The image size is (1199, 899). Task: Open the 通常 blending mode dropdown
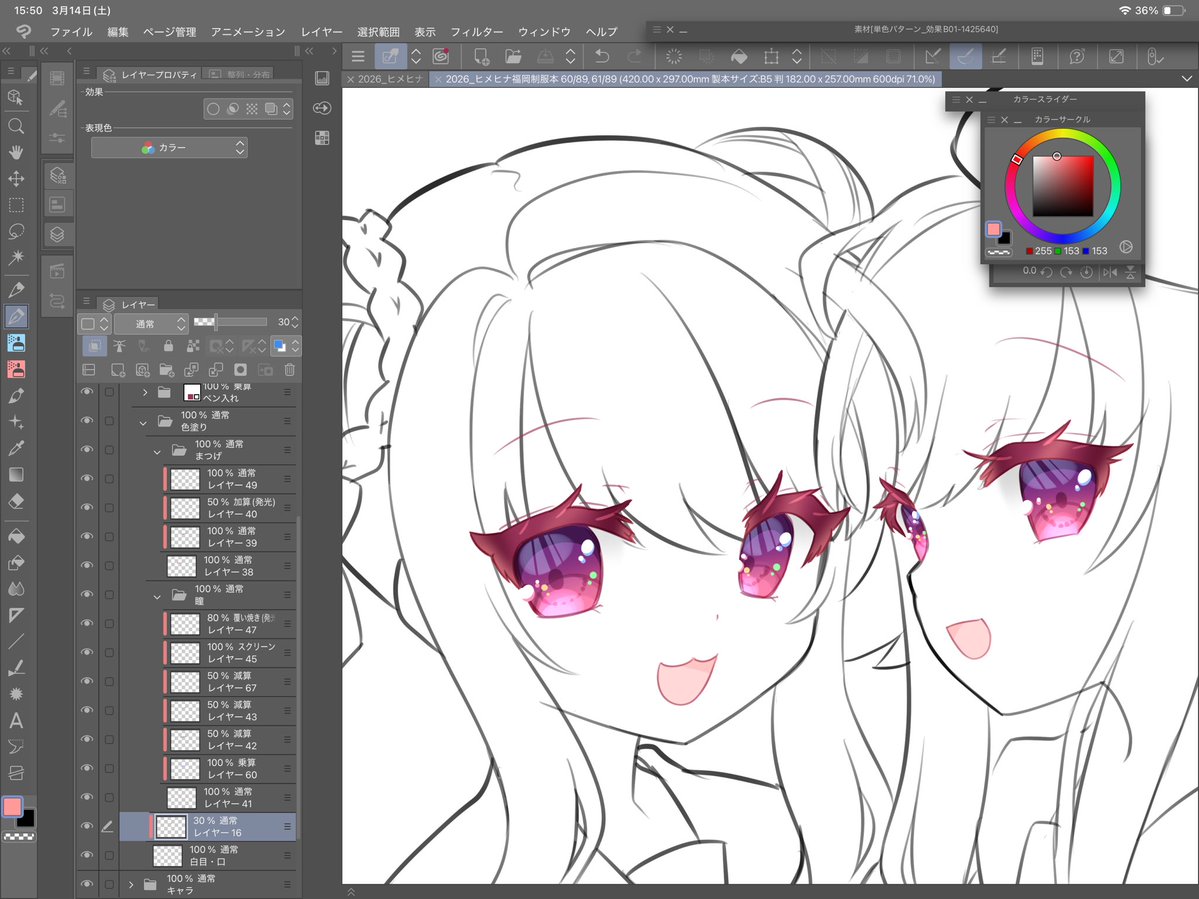[x=151, y=324]
